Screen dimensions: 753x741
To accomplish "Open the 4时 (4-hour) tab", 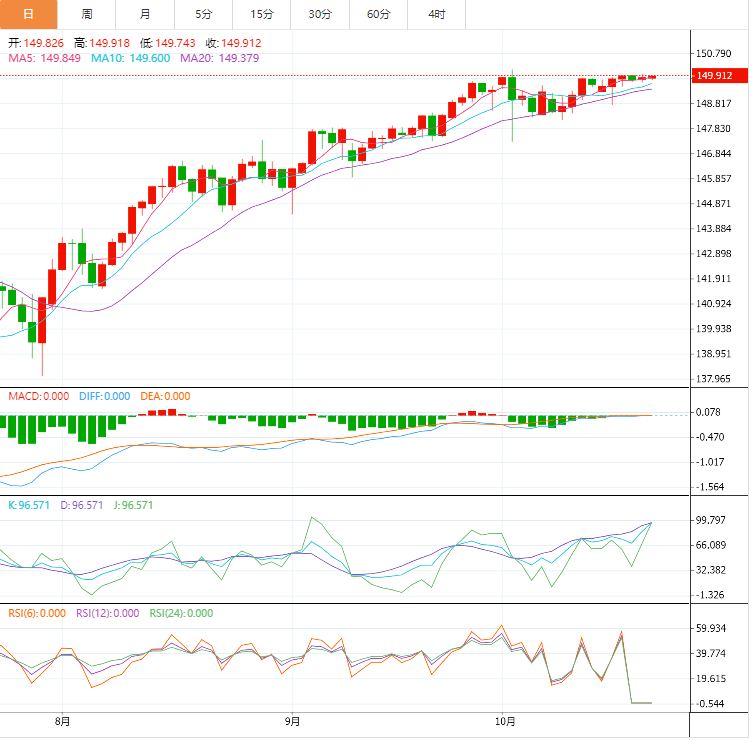I will click(437, 14).
